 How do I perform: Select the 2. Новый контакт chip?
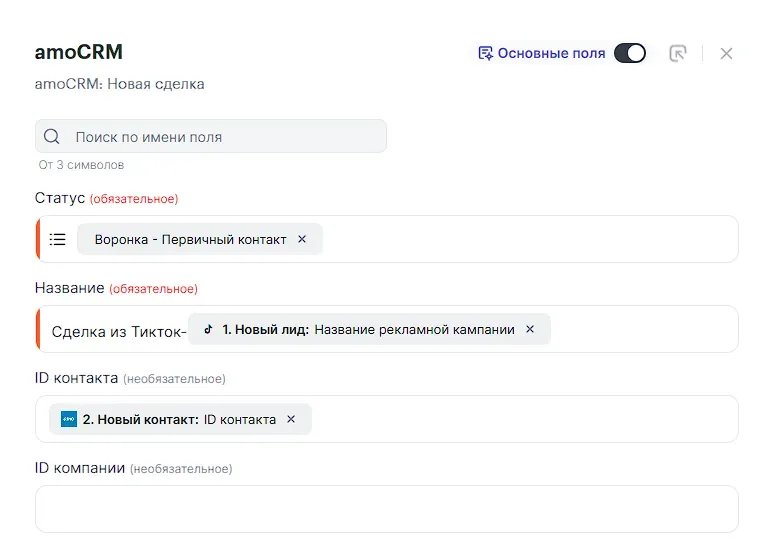point(180,419)
